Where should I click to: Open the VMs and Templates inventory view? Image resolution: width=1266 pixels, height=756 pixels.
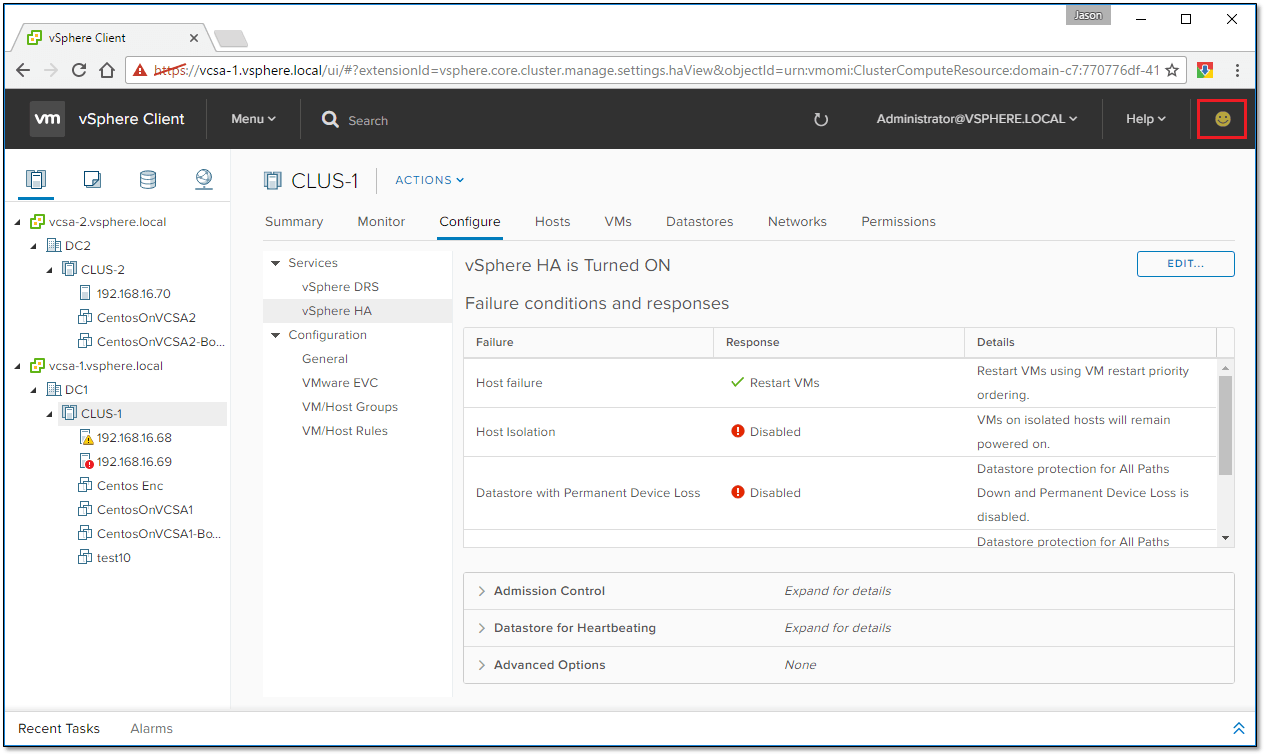(92, 180)
